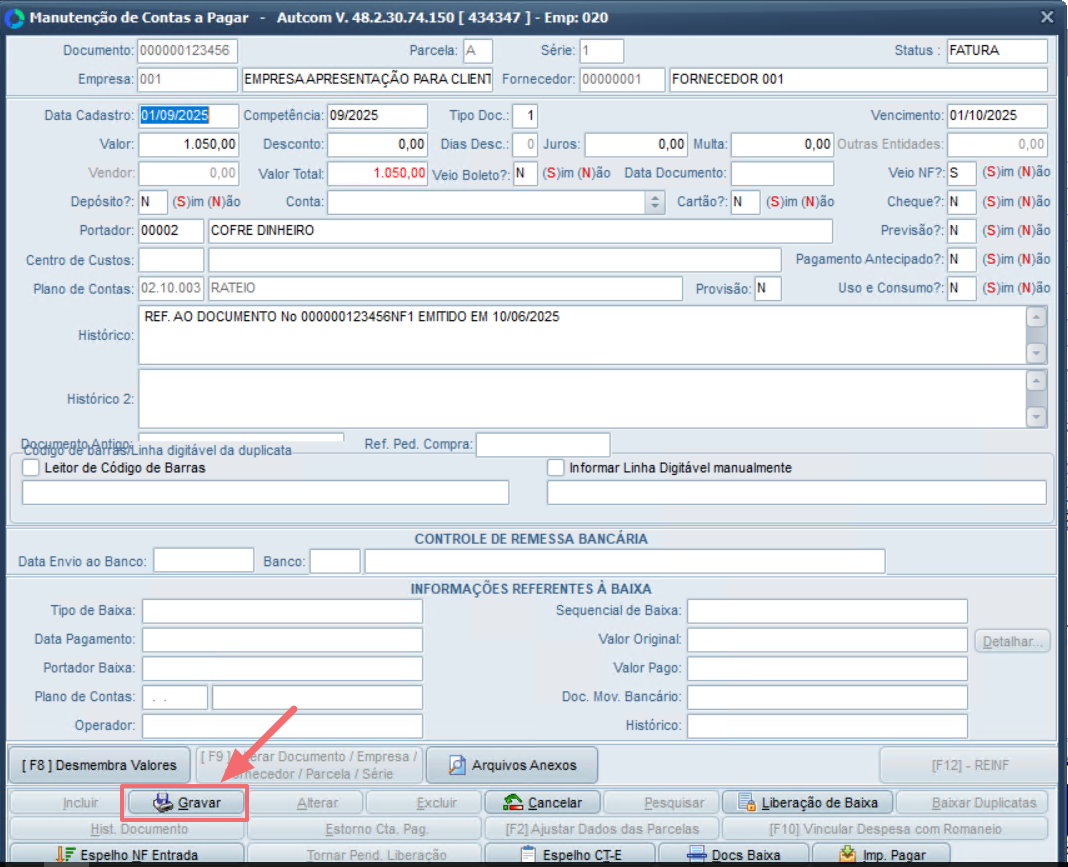1068x867 pixels.
Task: Click Histórico scrollbar up arrow
Action: (1036, 317)
